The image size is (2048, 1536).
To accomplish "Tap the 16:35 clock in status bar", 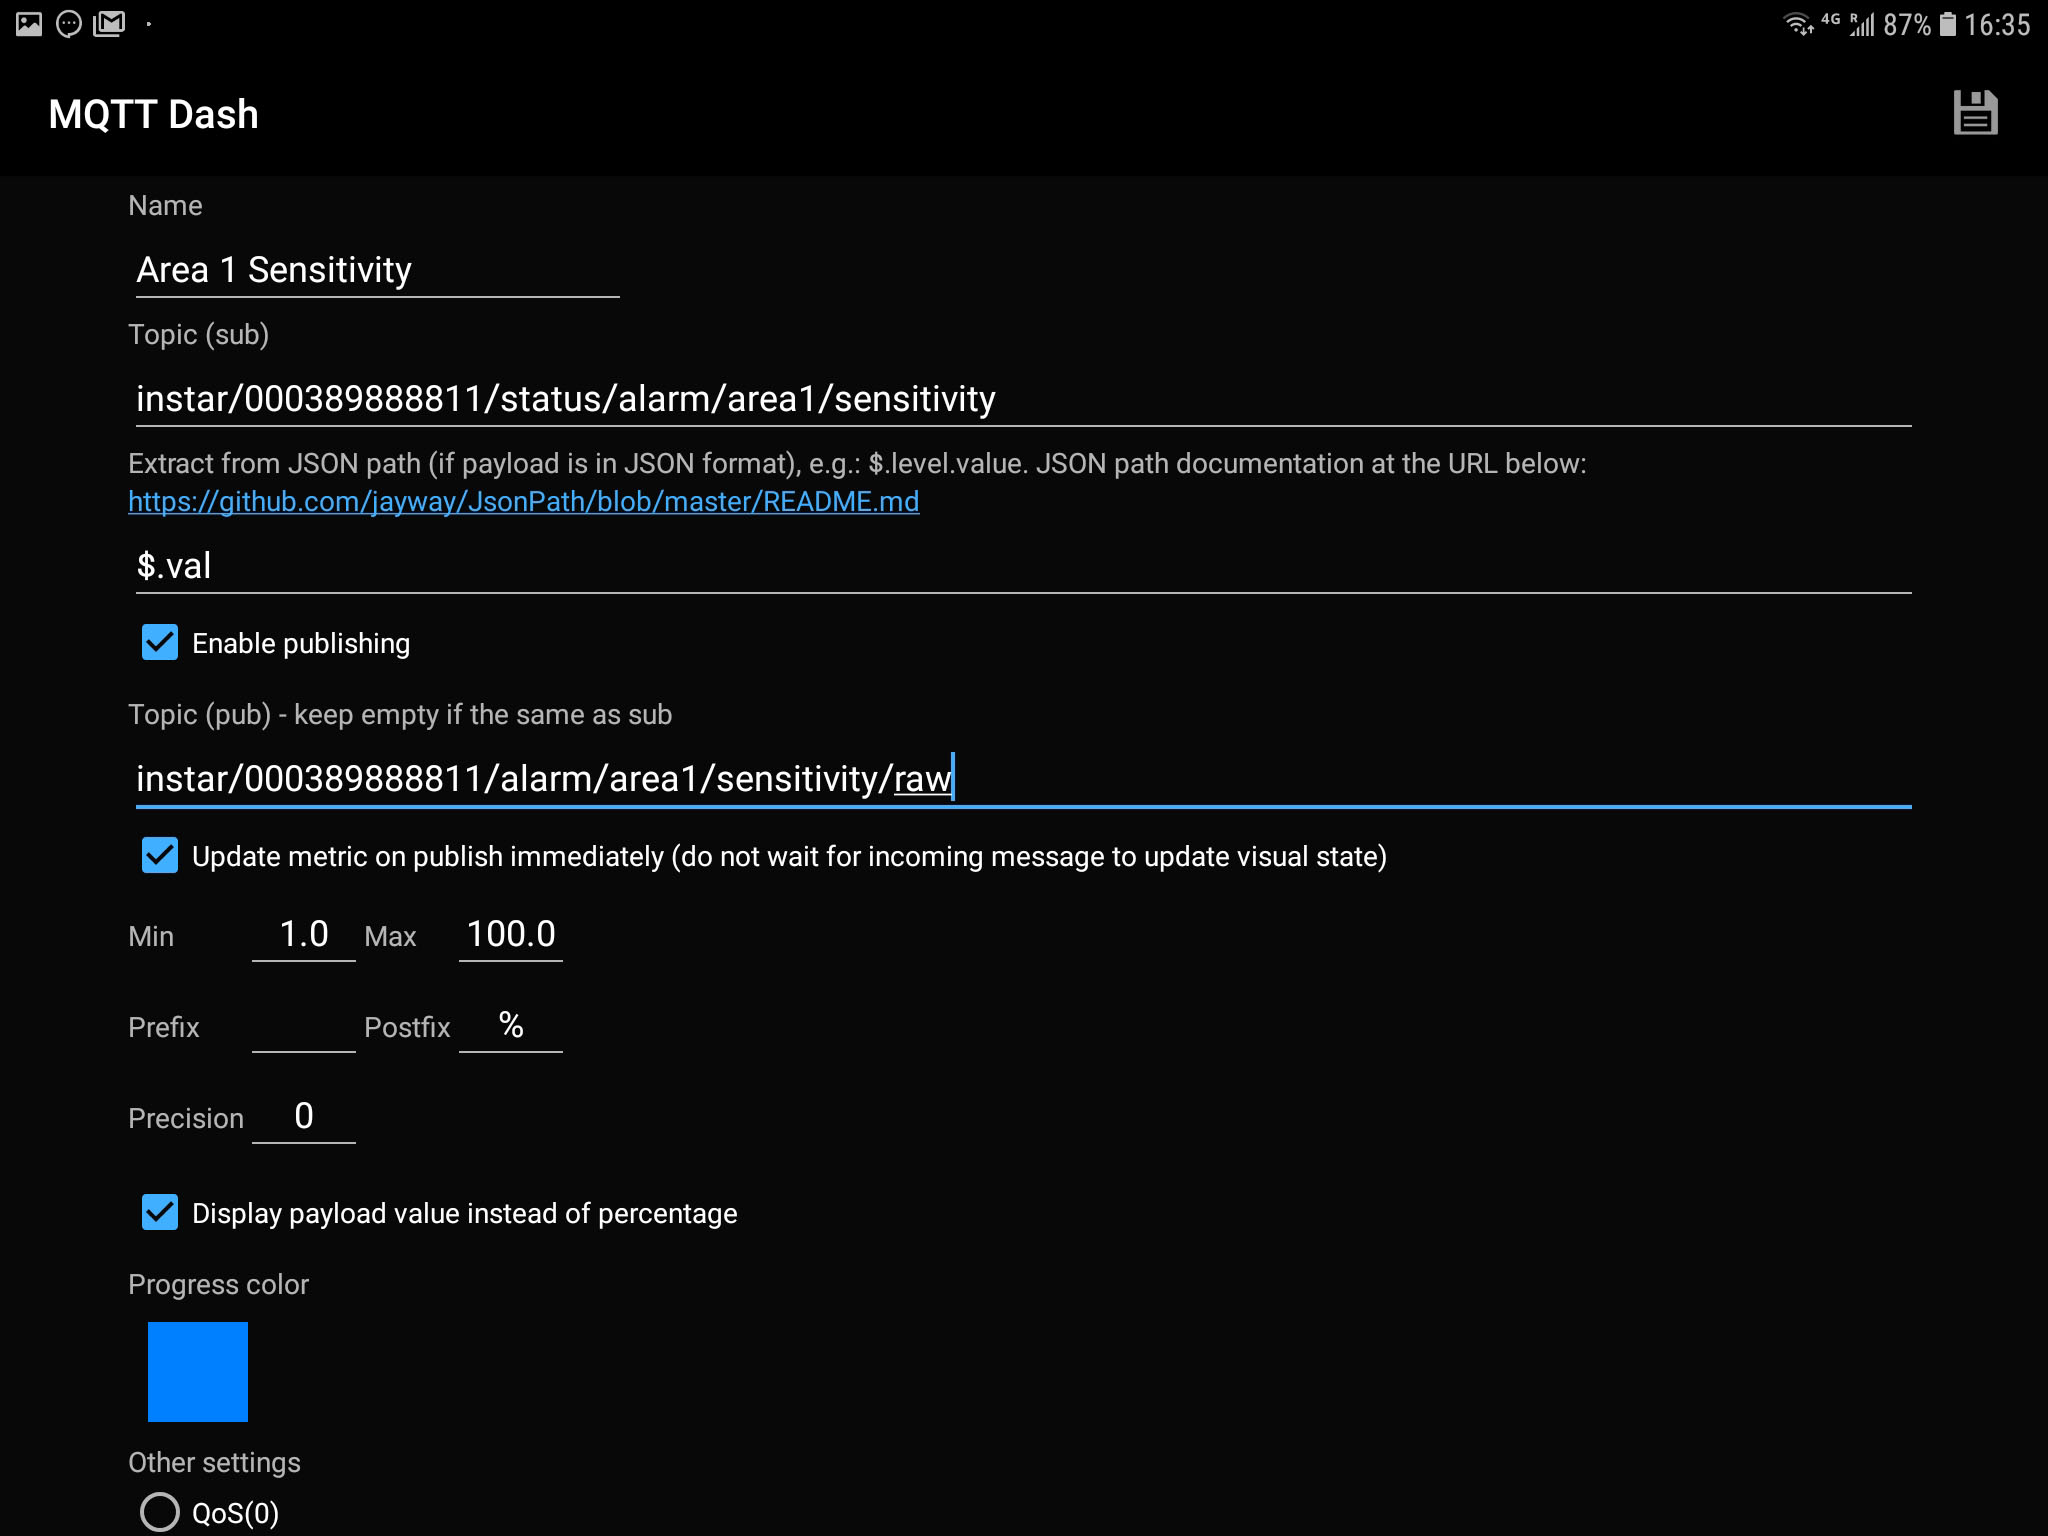I will [x=1997, y=24].
